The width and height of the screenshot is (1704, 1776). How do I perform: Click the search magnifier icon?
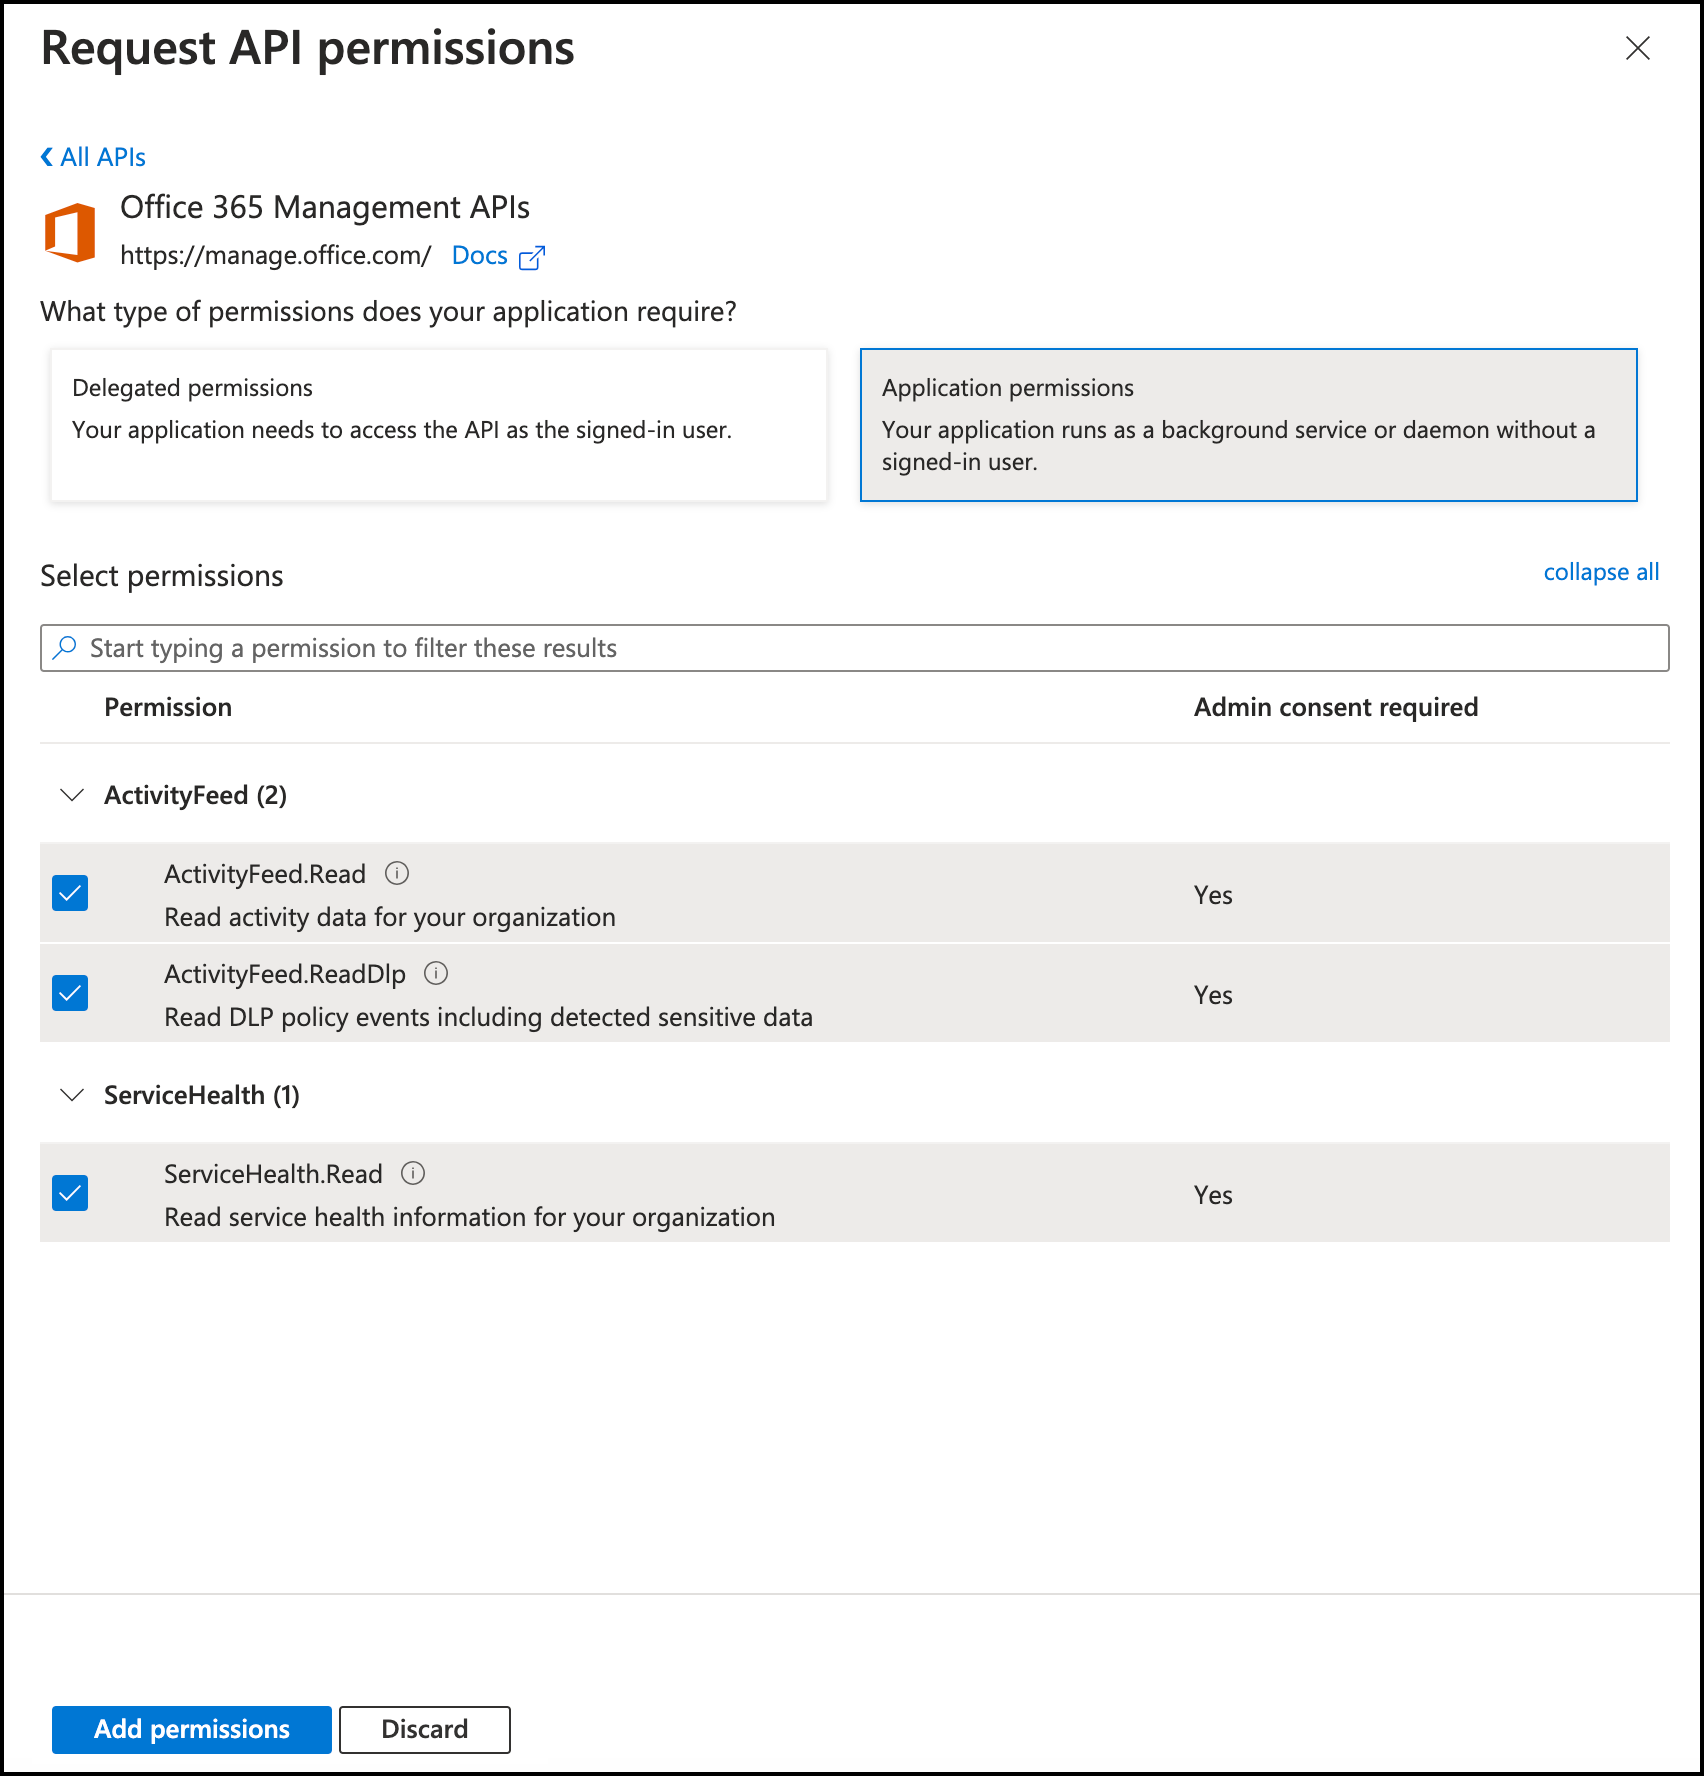[65, 648]
